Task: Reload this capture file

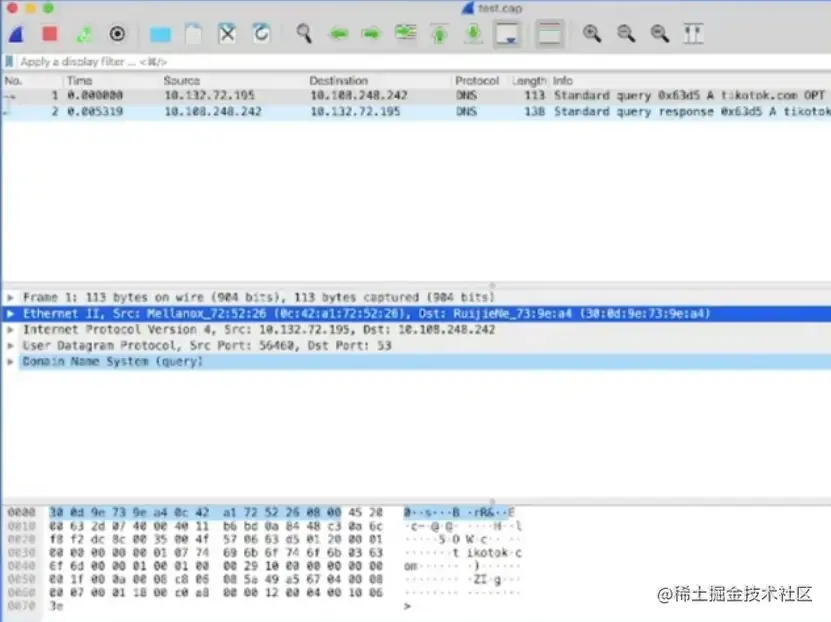Action: [x=261, y=34]
